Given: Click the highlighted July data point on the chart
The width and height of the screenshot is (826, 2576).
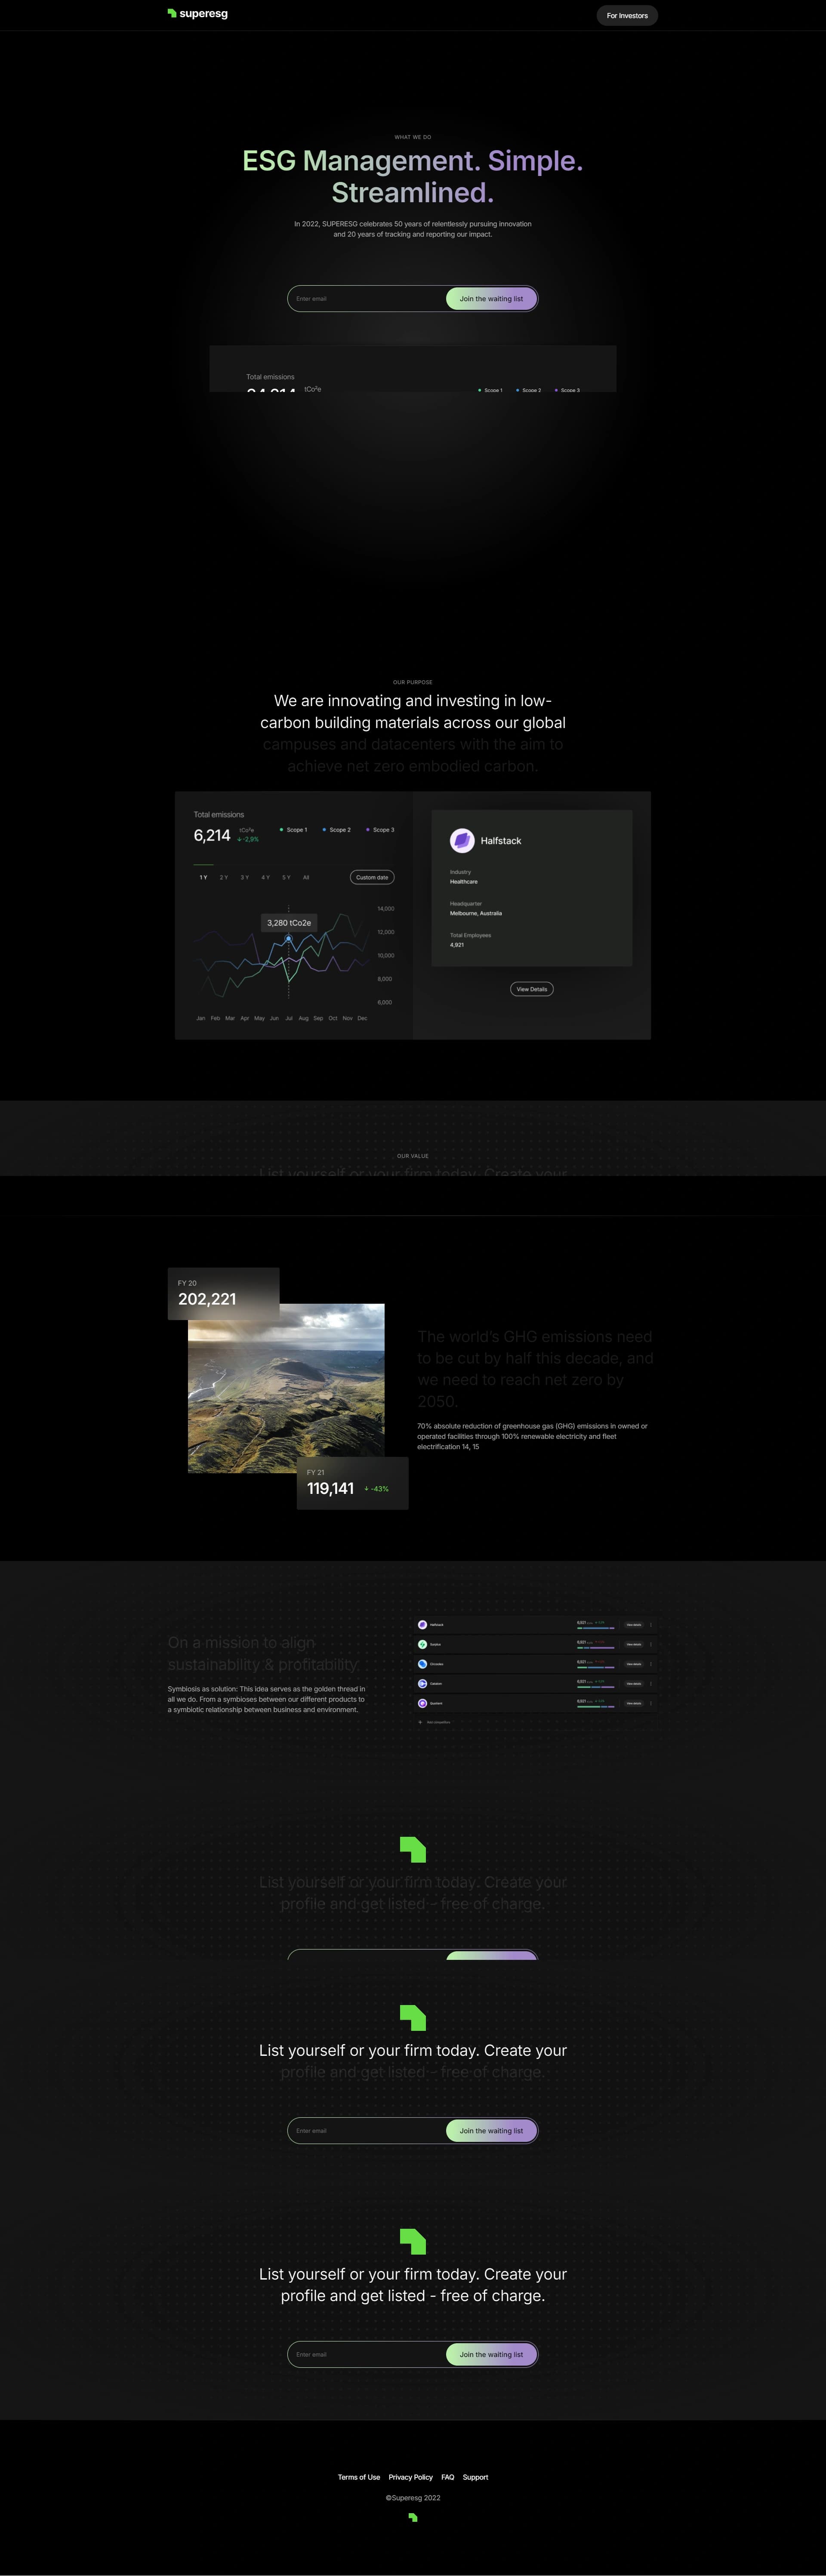Looking at the screenshot, I should pyautogui.click(x=289, y=939).
